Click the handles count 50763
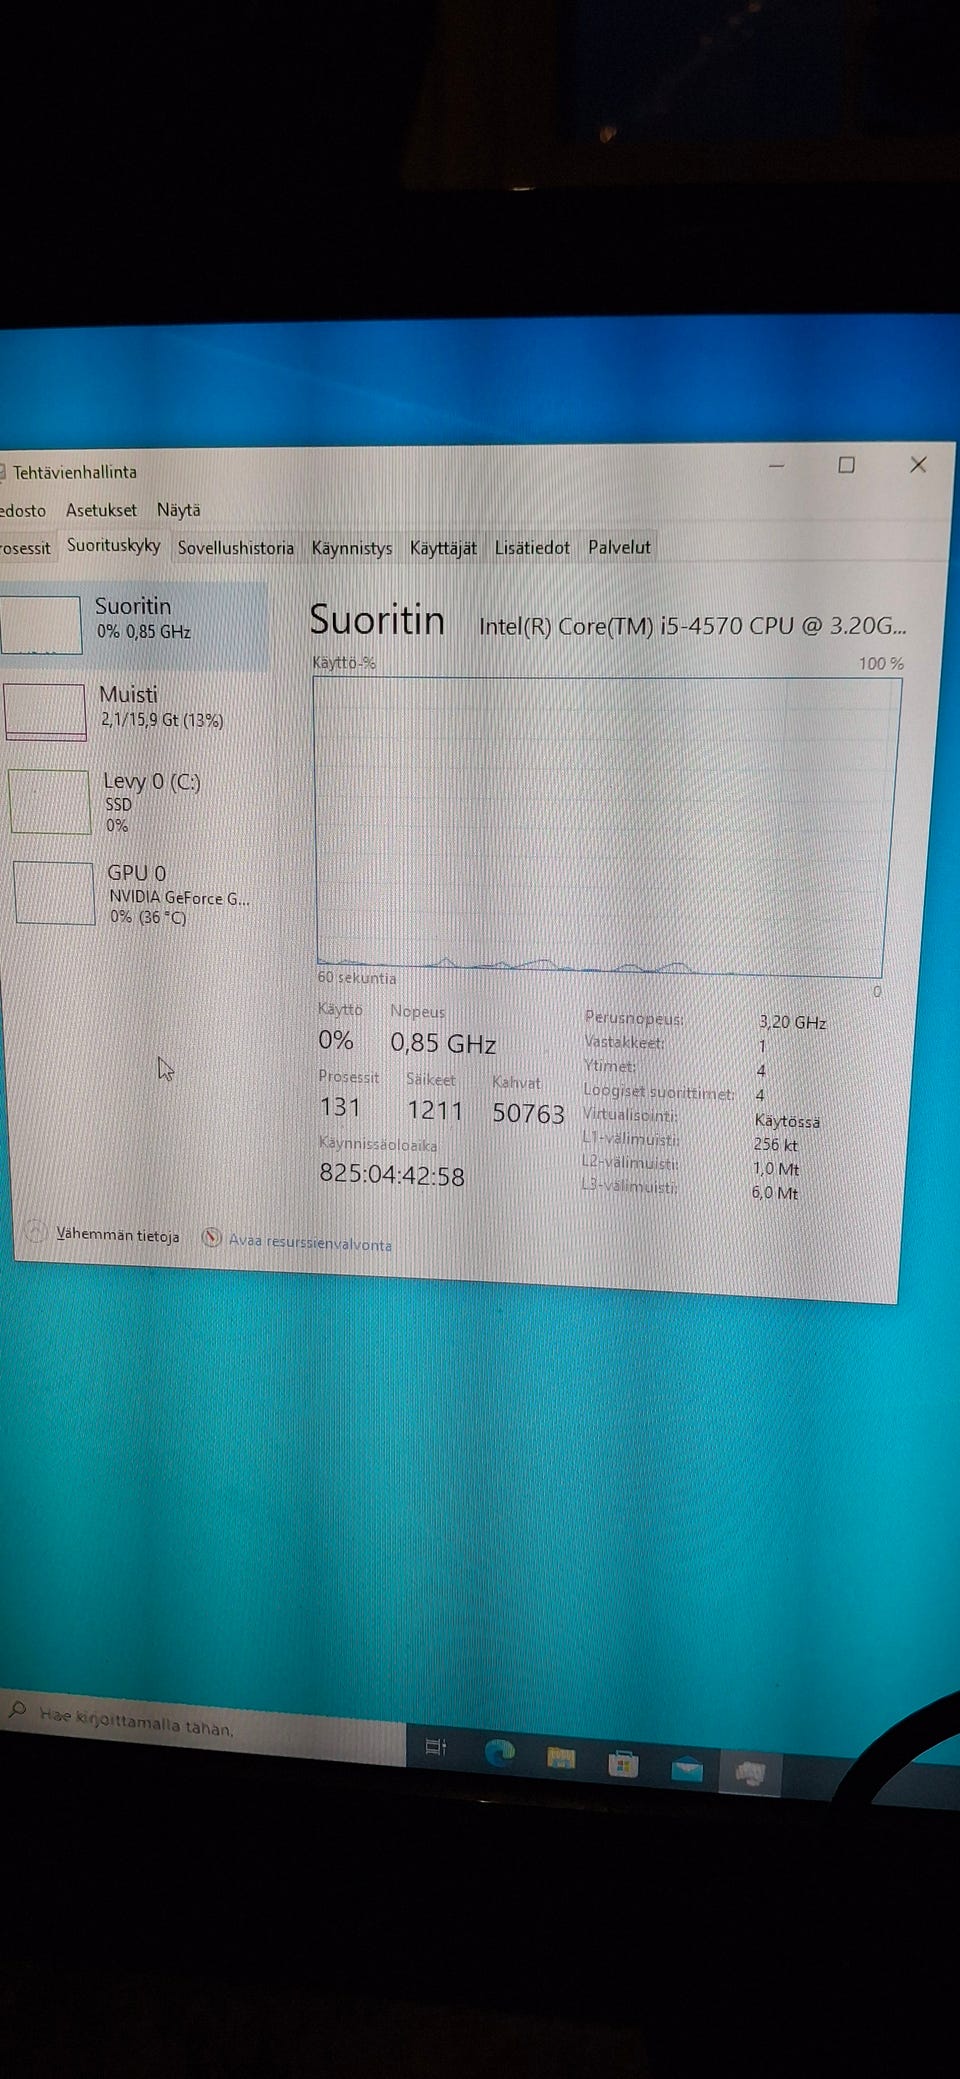 528,1113
